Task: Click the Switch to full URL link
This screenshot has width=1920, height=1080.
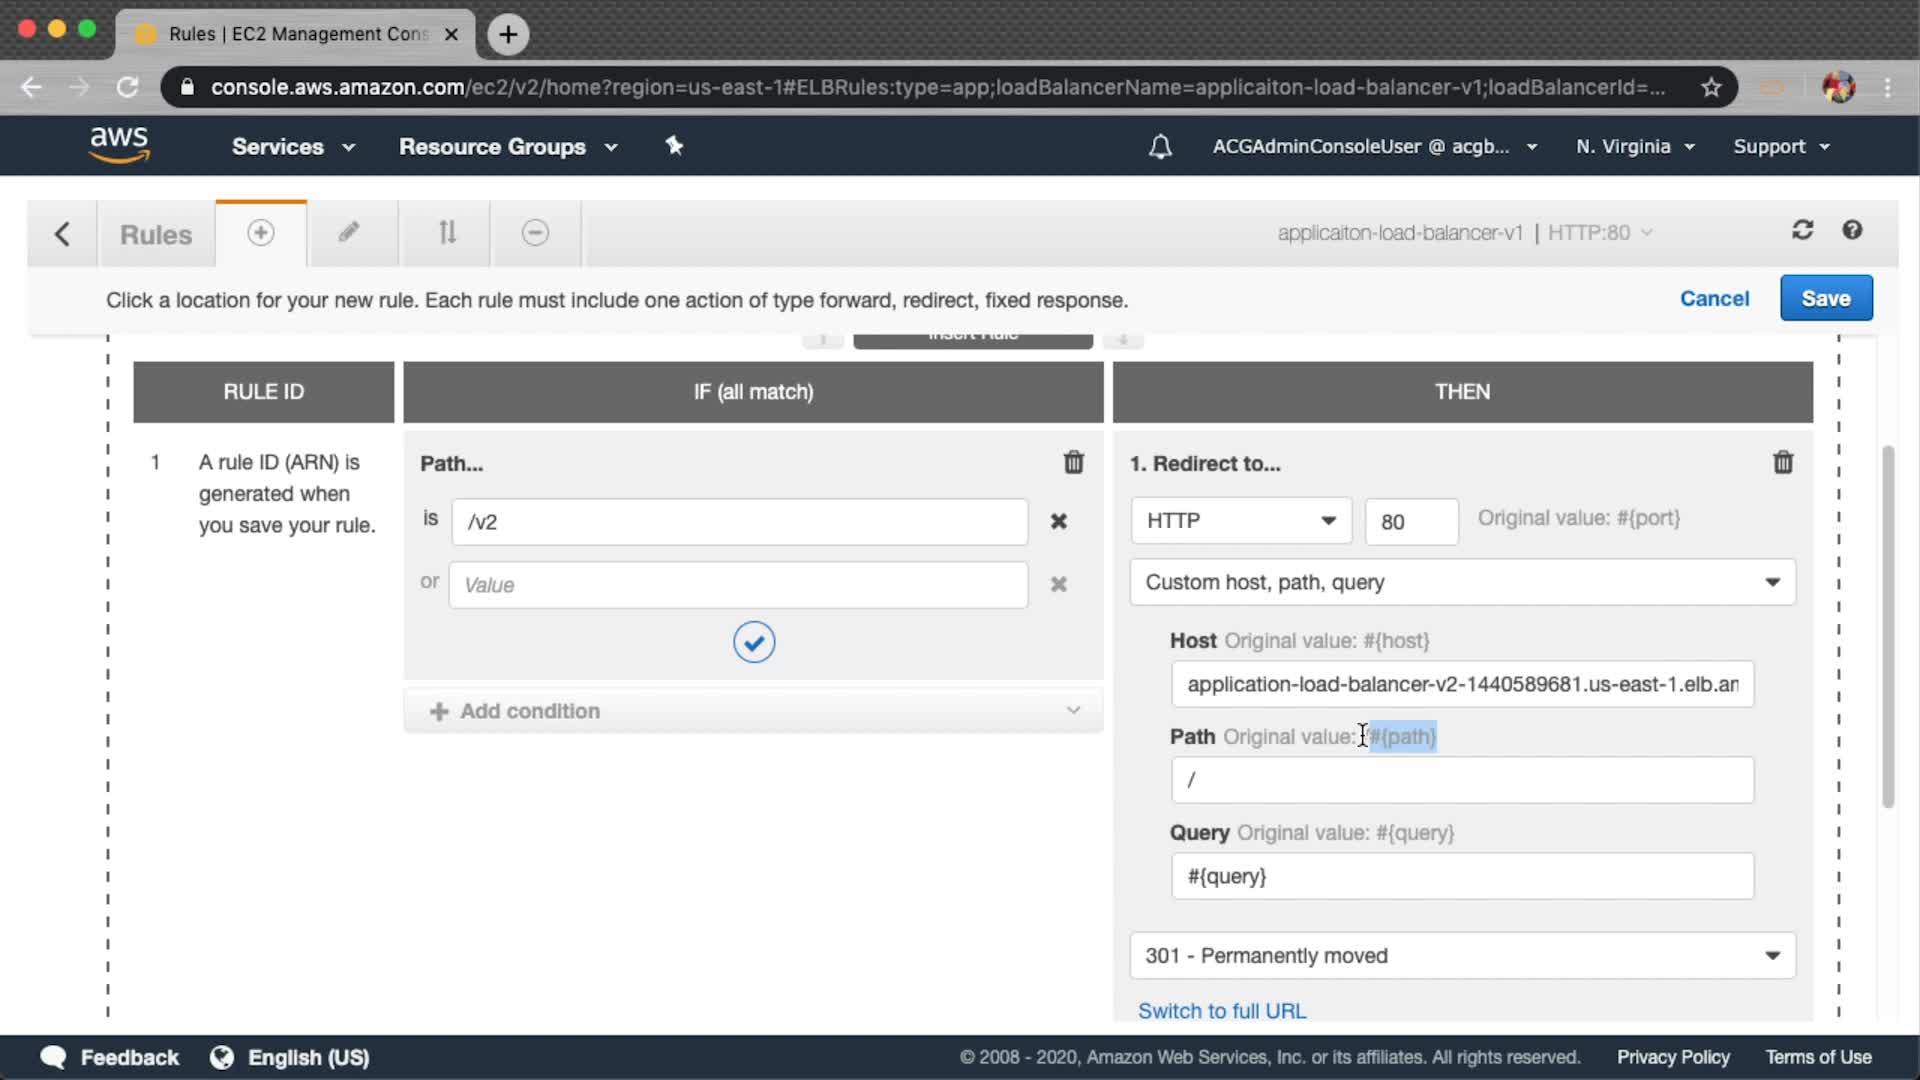Action: click(1221, 1010)
